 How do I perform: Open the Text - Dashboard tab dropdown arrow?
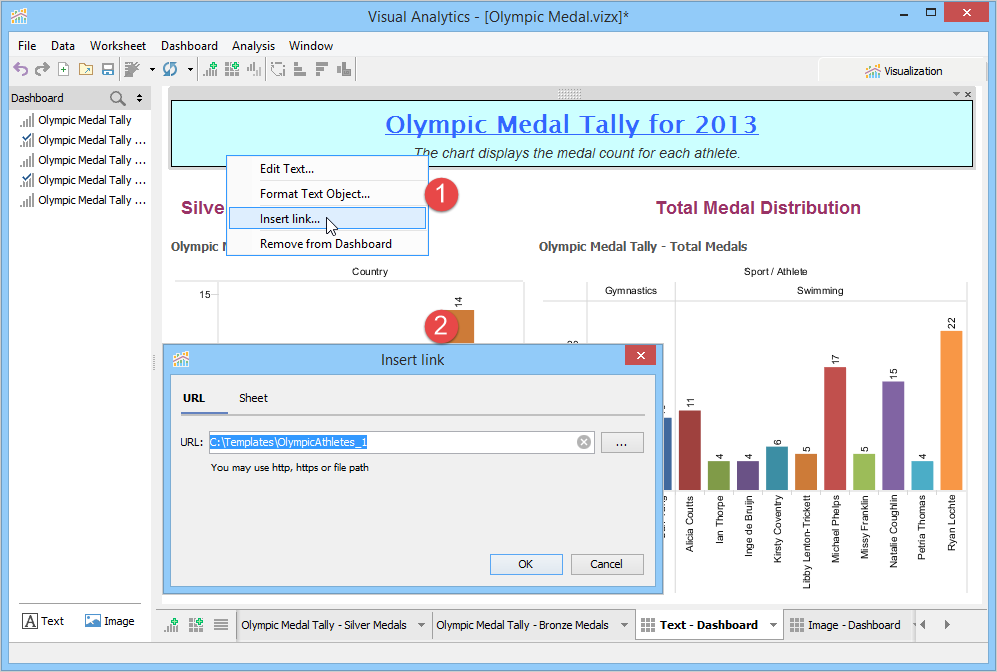point(773,625)
